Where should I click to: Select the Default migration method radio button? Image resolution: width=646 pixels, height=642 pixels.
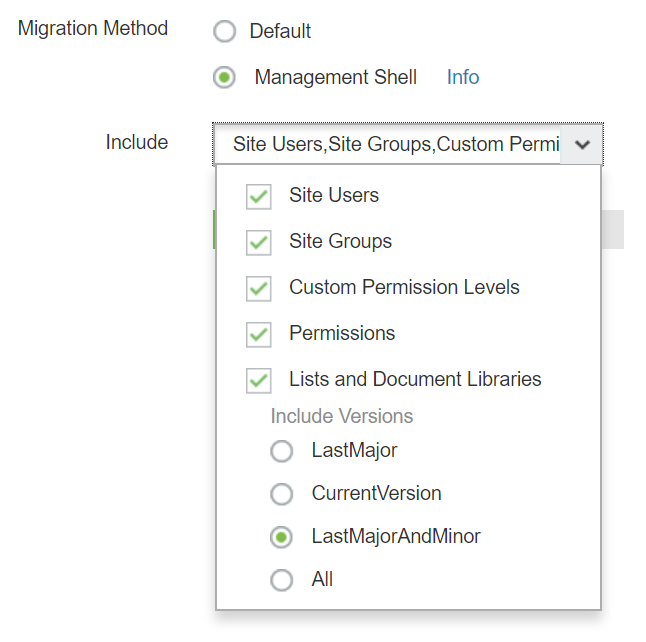[x=225, y=32]
